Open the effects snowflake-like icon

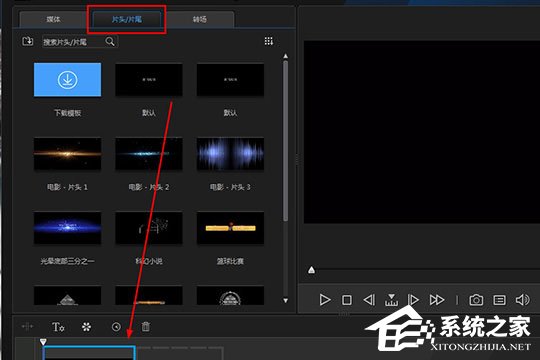[86, 327]
